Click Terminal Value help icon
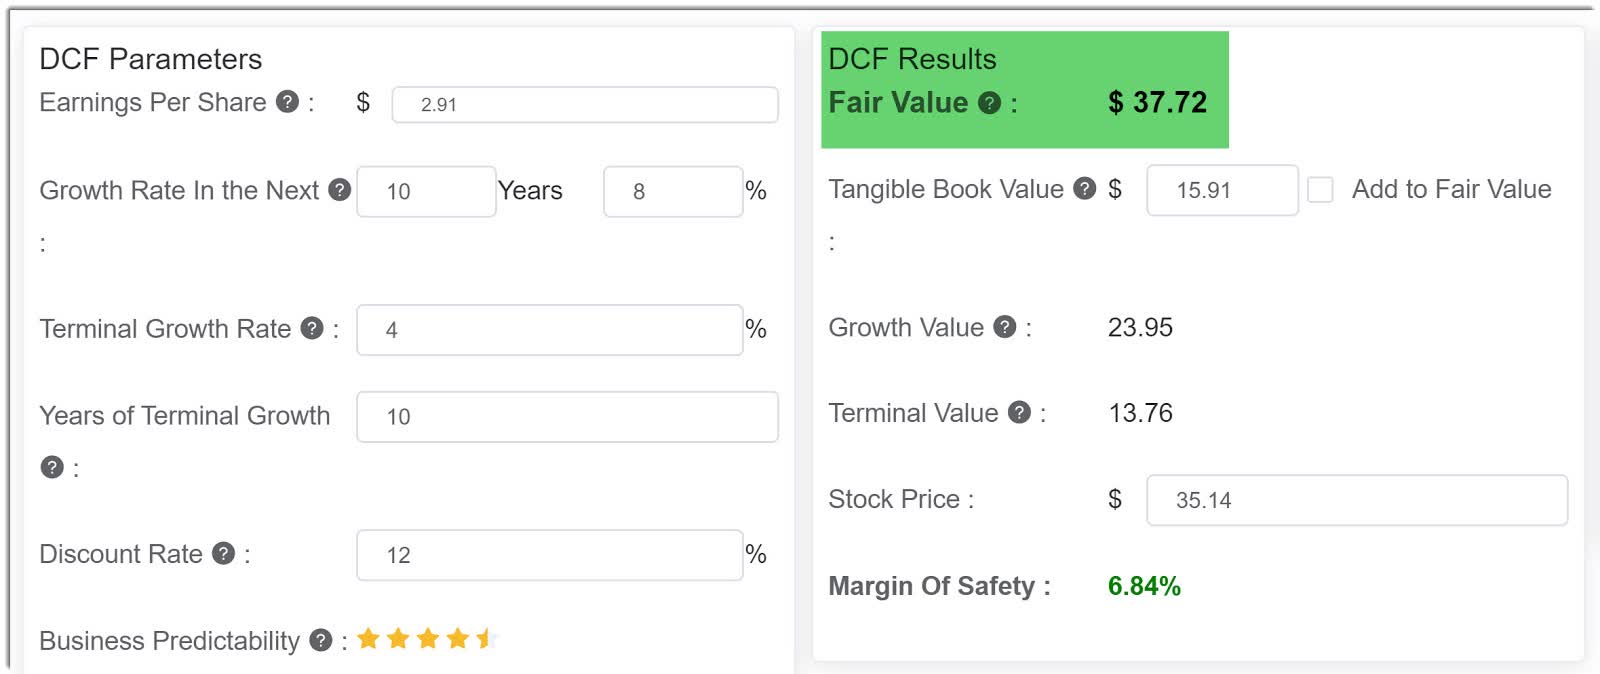 click(1019, 413)
